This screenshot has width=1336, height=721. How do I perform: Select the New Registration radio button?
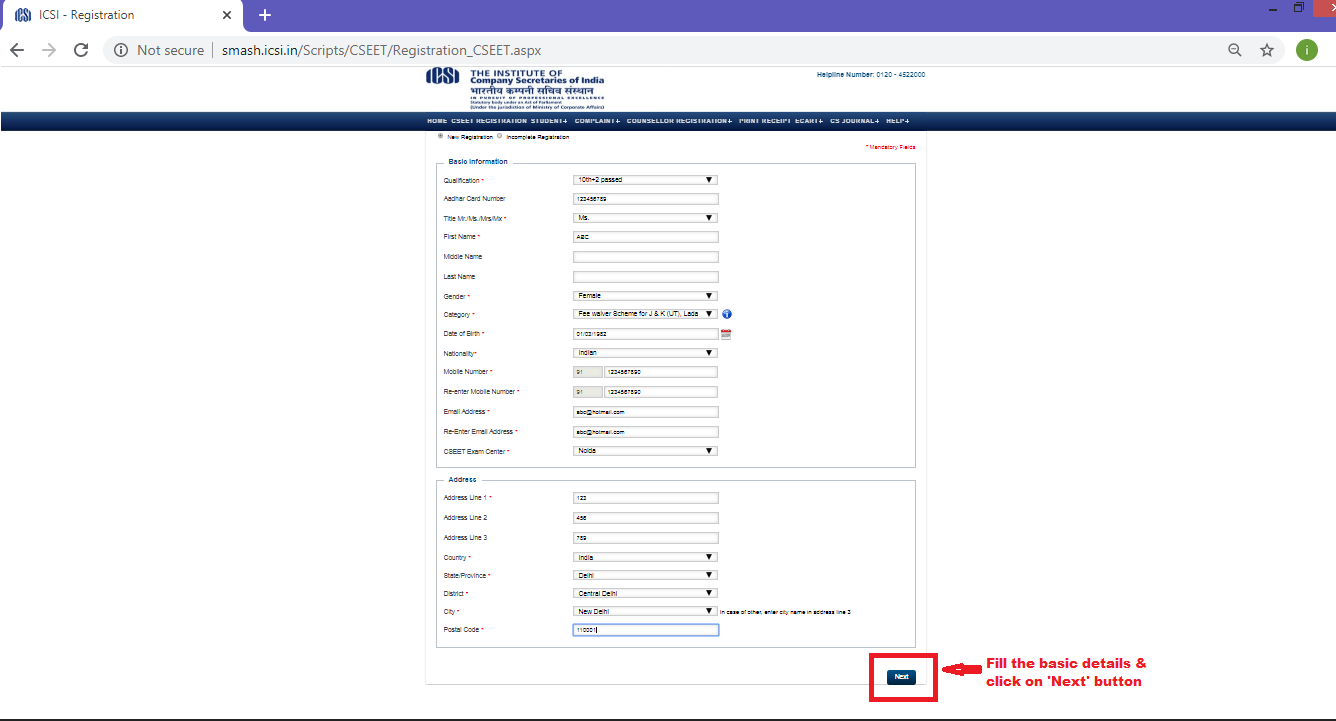pyautogui.click(x=441, y=136)
